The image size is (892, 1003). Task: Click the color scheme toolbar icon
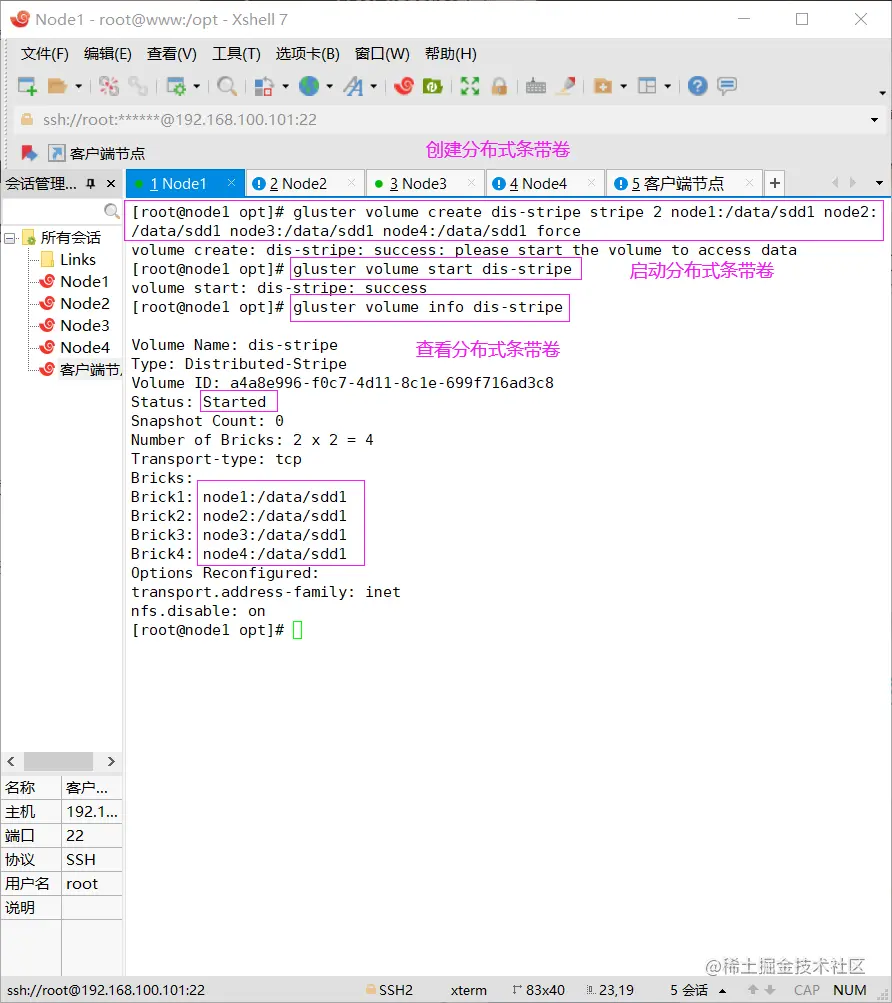[264, 86]
